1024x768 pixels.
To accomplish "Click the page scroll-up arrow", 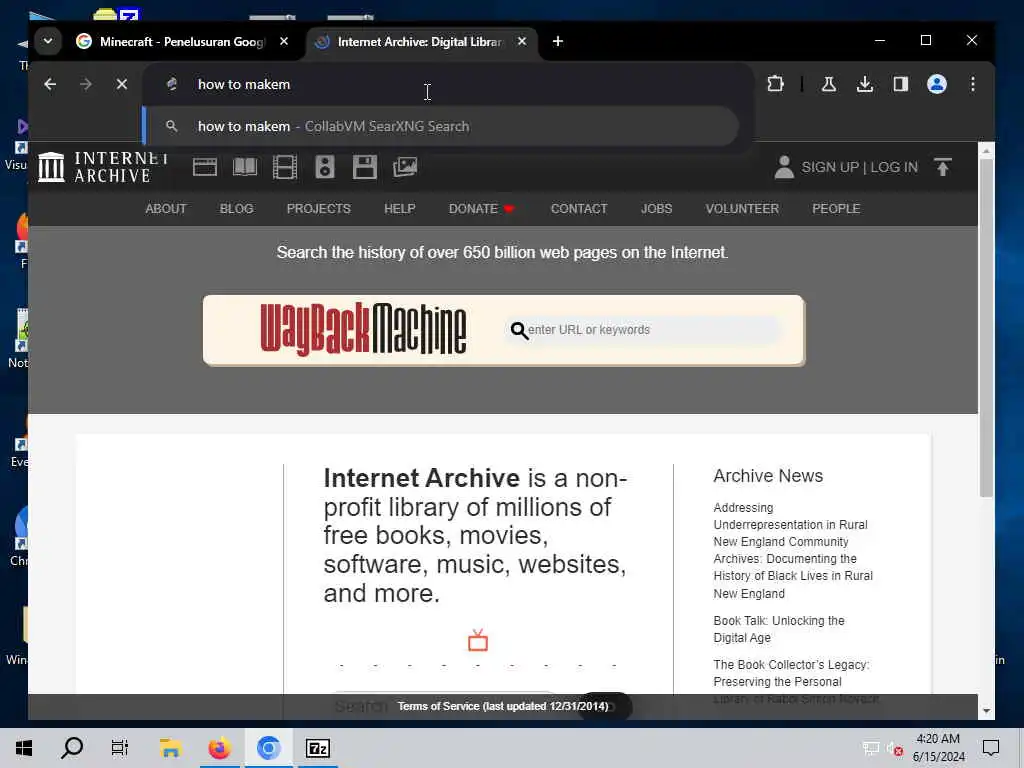I will pos(986,151).
